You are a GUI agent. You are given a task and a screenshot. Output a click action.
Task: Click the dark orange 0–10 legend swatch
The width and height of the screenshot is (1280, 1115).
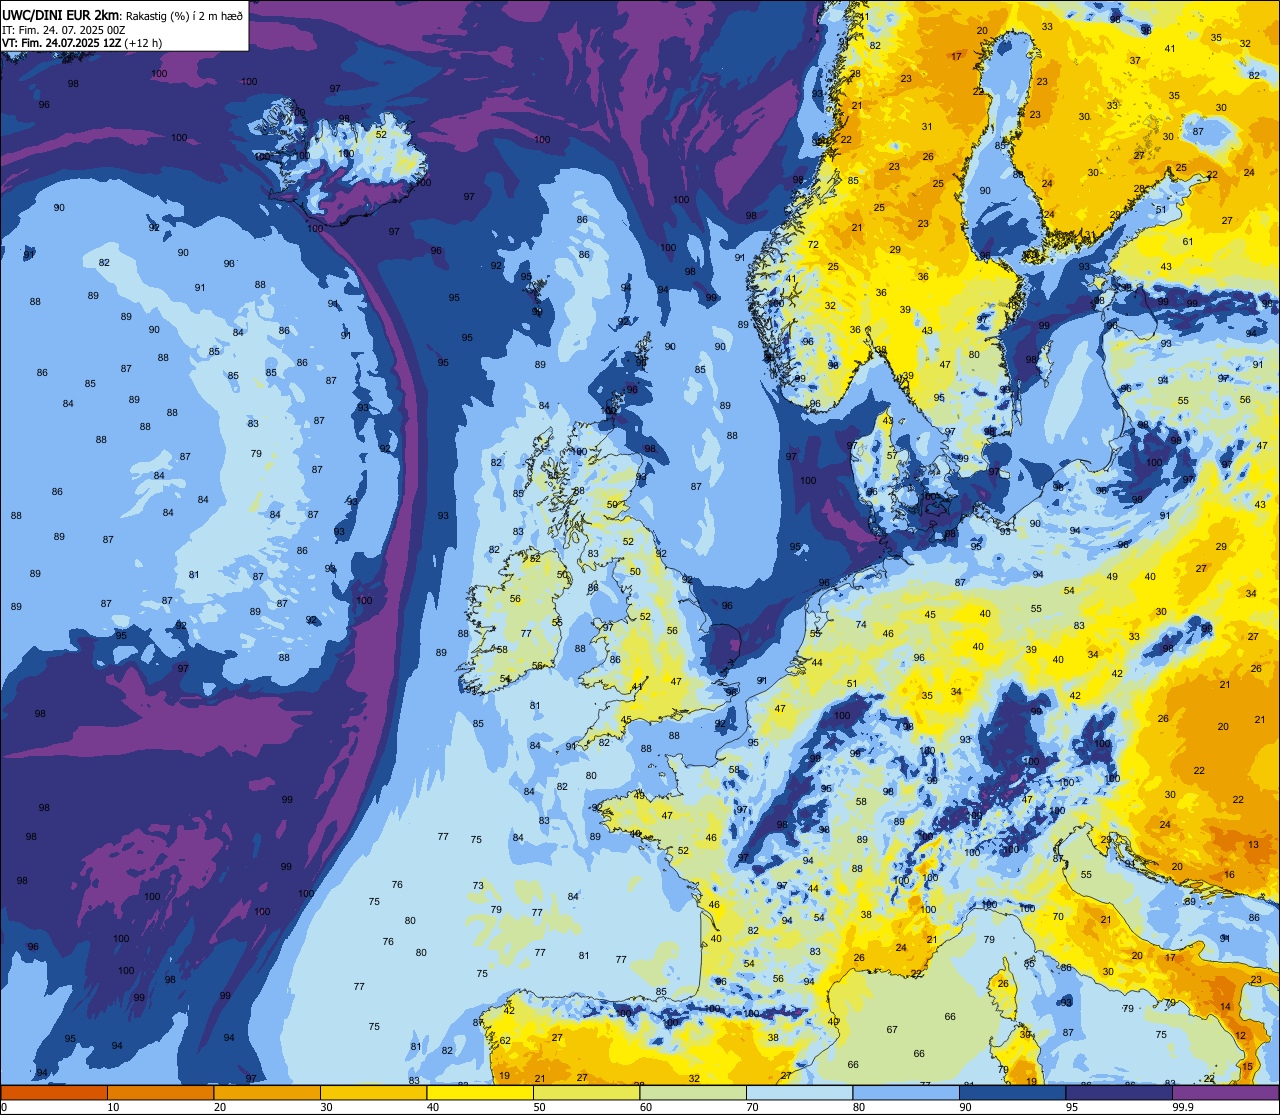(x=54, y=1092)
